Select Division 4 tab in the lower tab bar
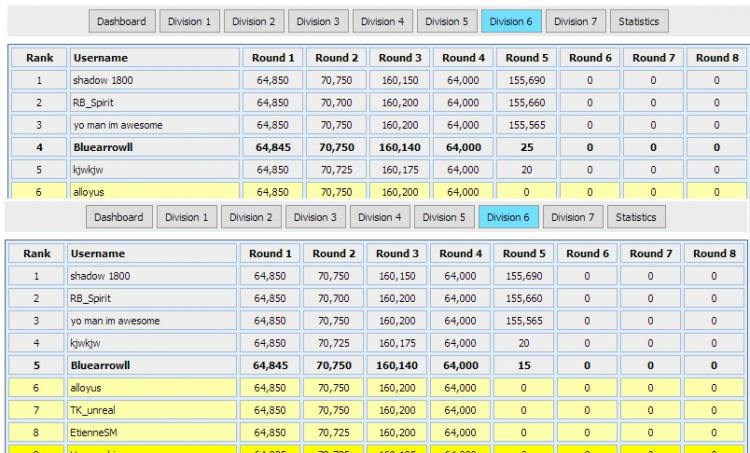 [380, 217]
